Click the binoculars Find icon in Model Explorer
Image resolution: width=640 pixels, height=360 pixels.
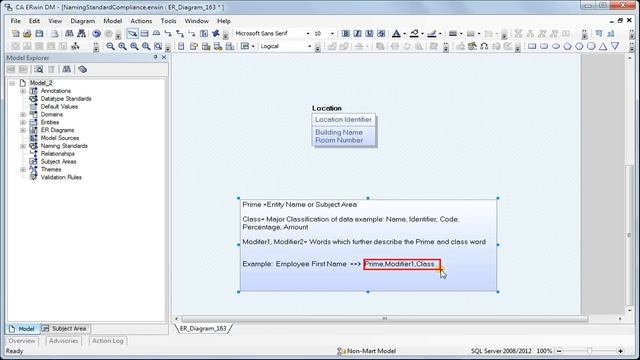point(67,69)
